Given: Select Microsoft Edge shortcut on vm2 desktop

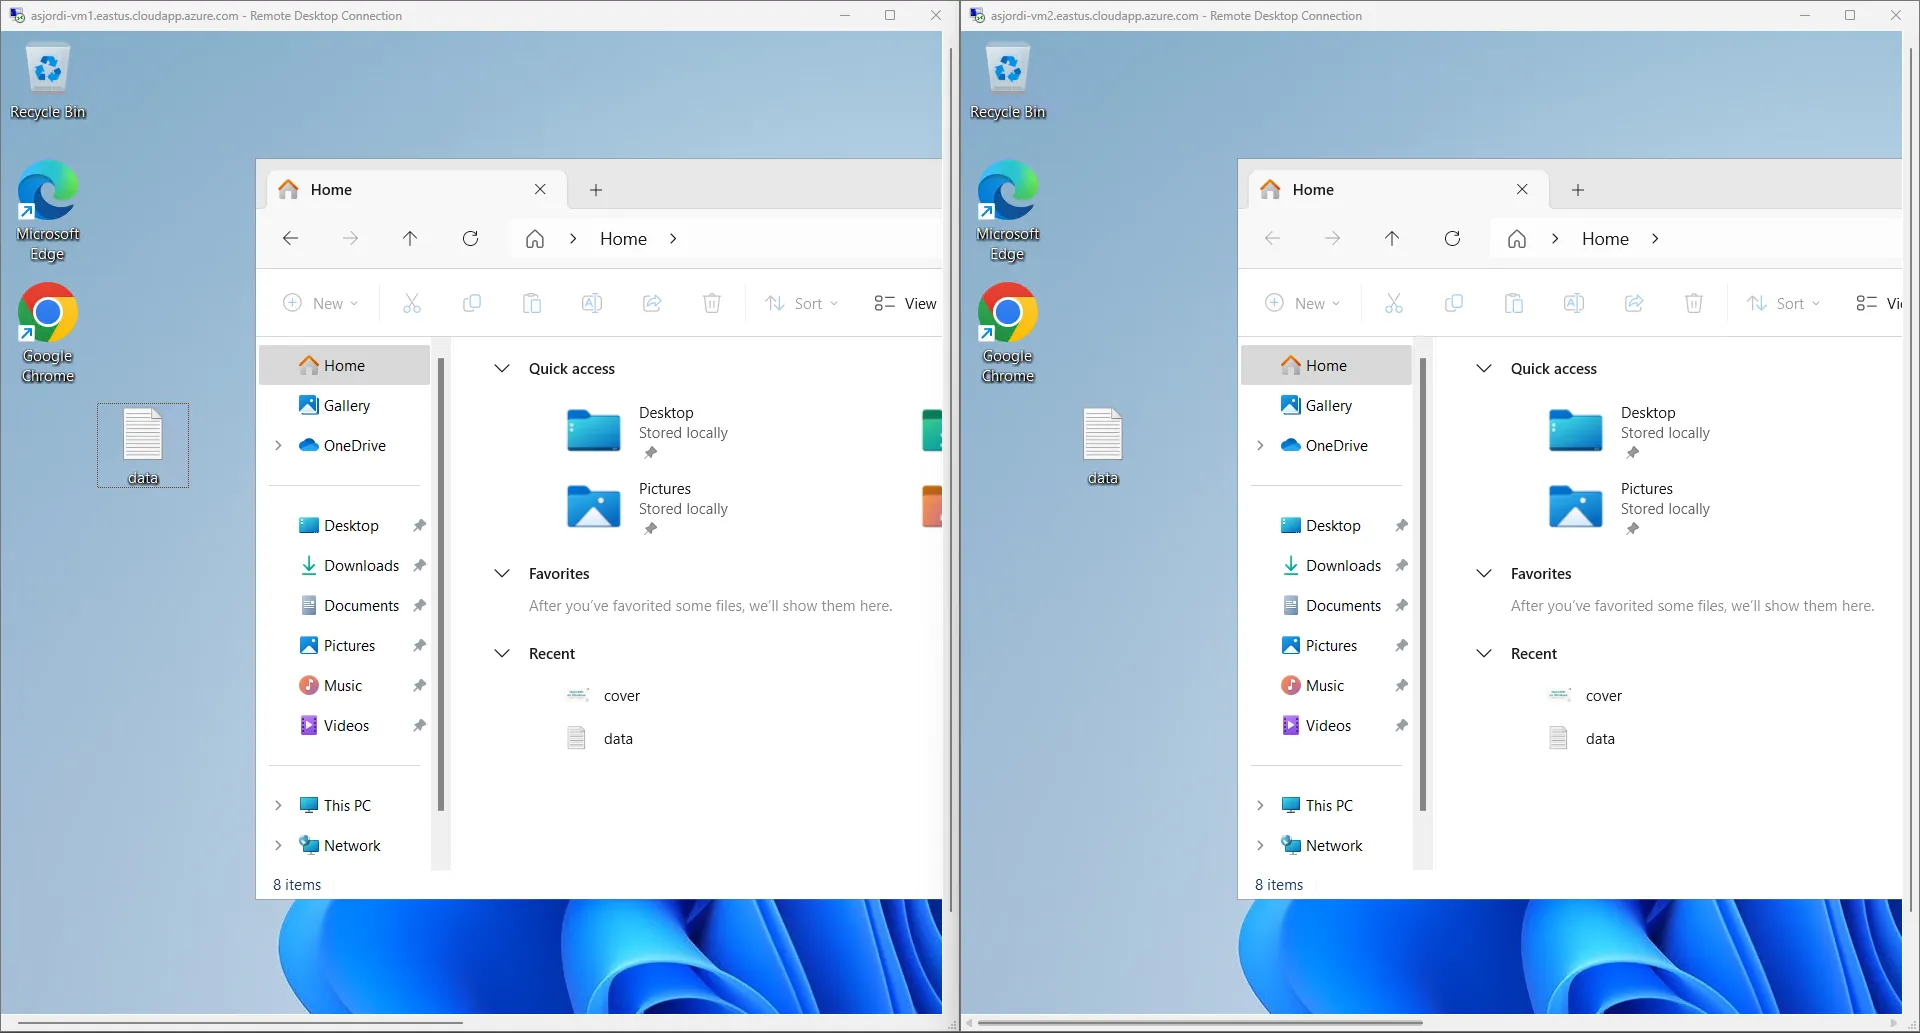Looking at the screenshot, I should tap(1008, 211).
